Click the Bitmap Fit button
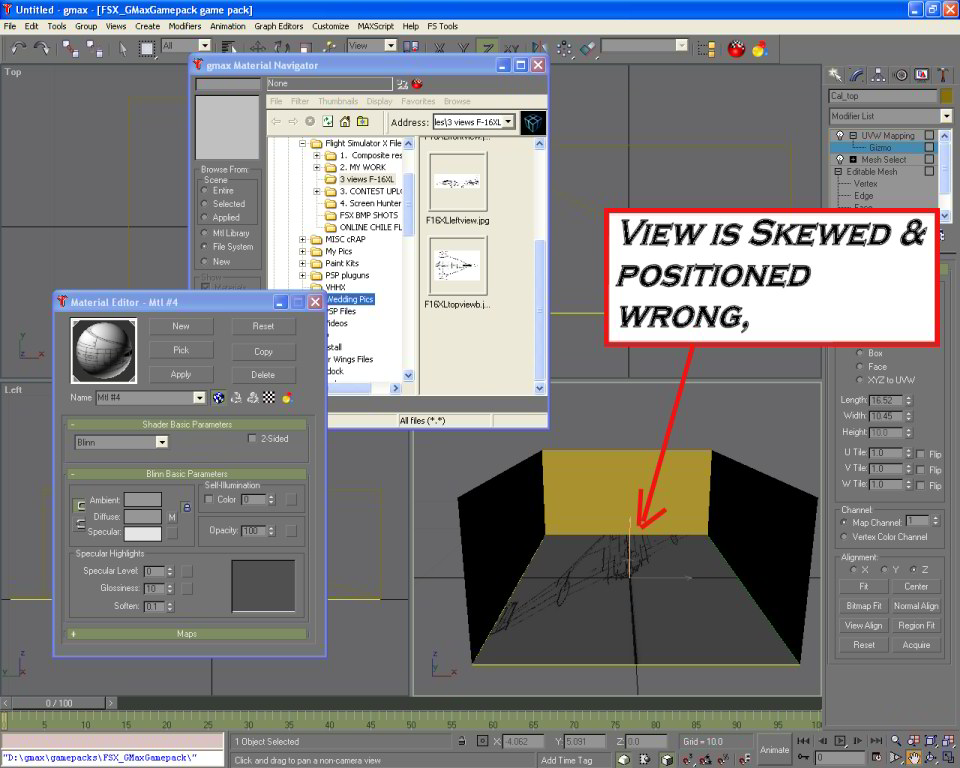This screenshot has width=960, height=768. (x=863, y=606)
